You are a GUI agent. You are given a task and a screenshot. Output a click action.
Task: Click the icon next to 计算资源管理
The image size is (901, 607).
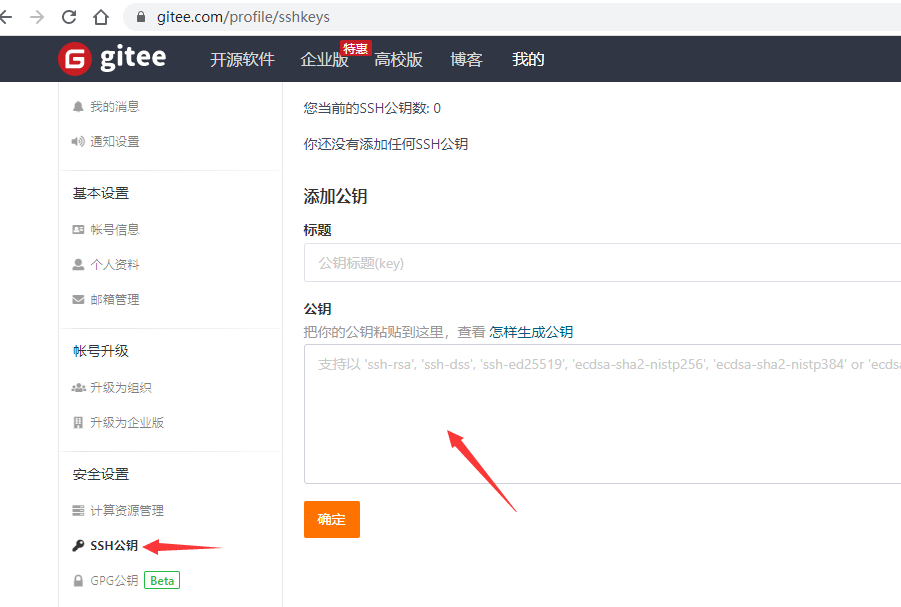pyautogui.click(x=78, y=510)
